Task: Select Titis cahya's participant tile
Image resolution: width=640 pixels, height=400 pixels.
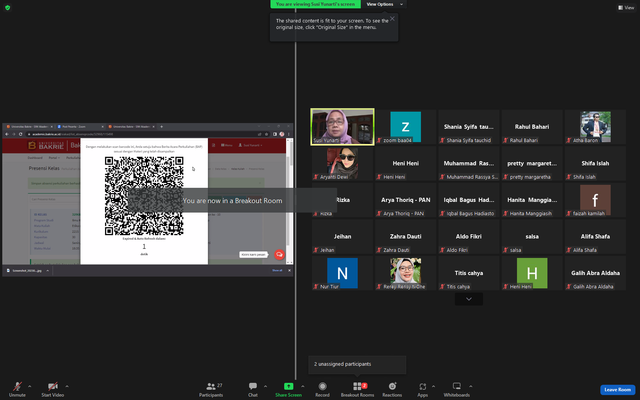Action: coord(469,273)
